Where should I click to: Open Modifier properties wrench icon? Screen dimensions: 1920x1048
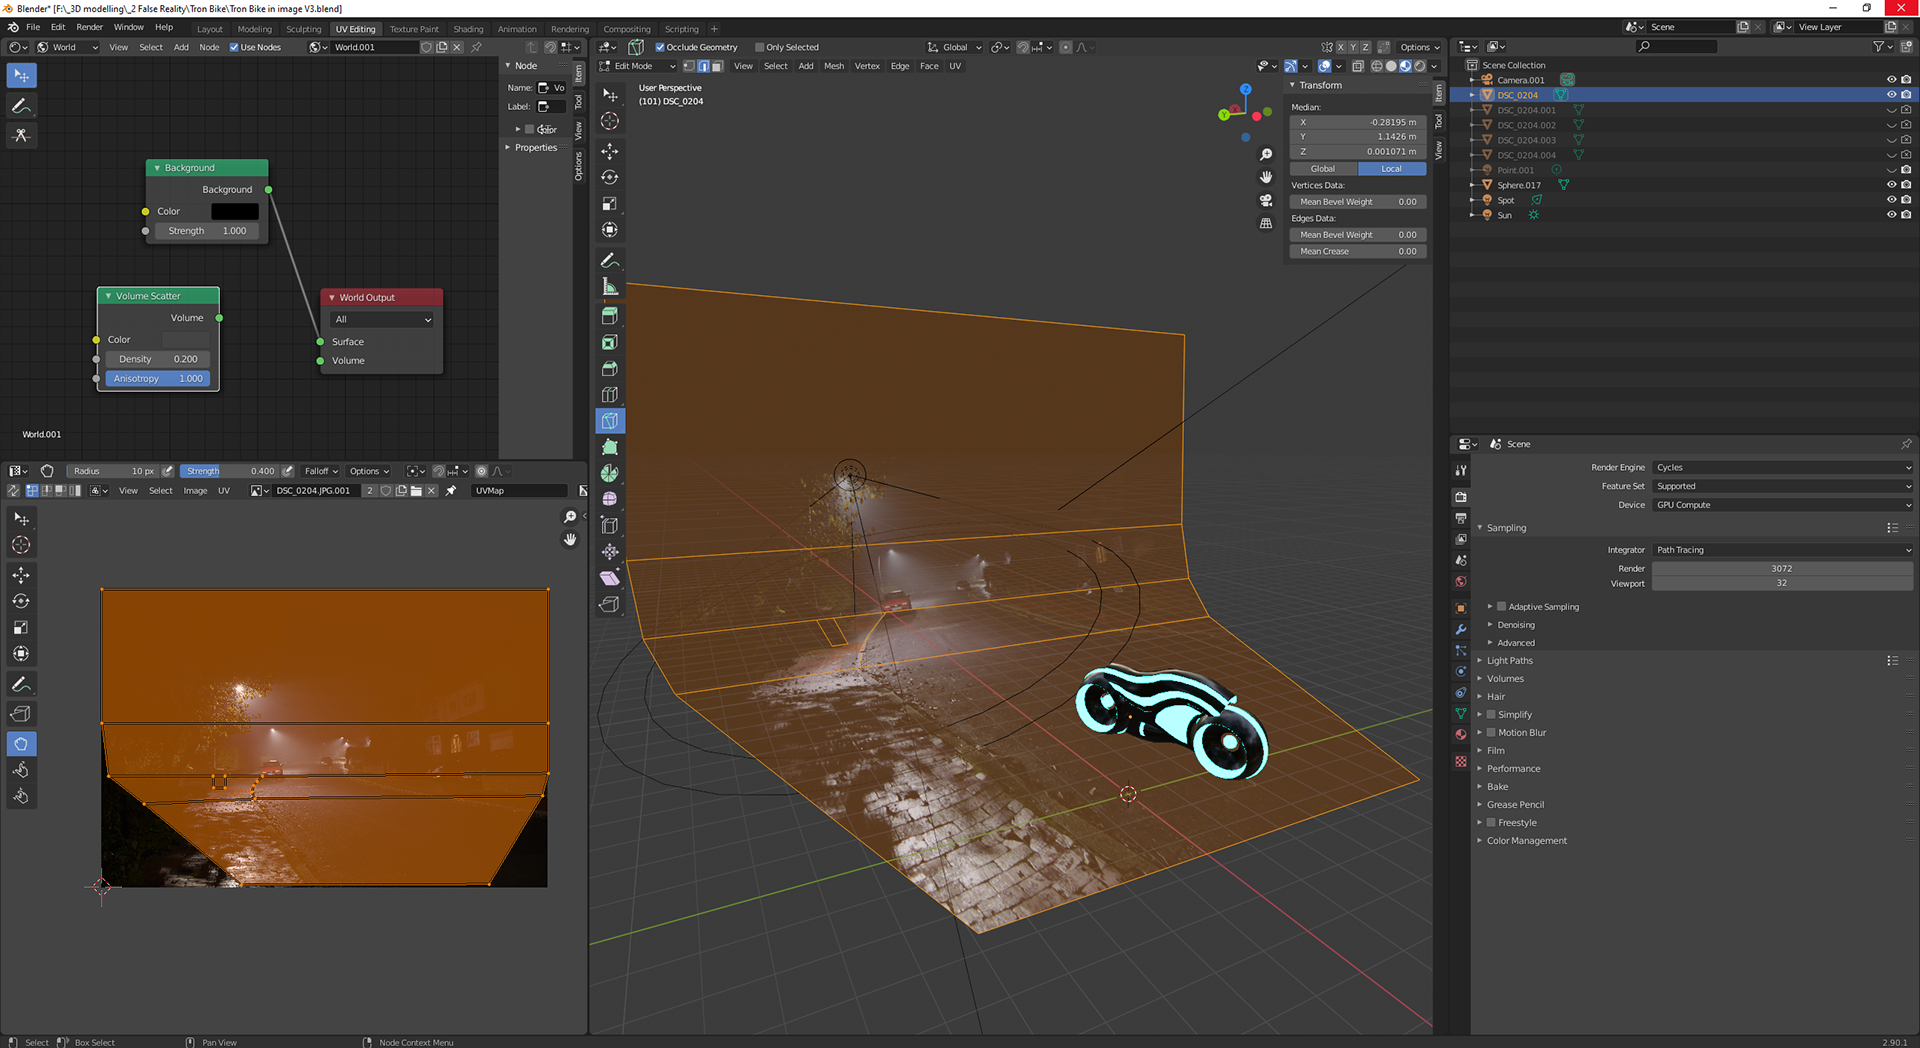(x=1461, y=629)
